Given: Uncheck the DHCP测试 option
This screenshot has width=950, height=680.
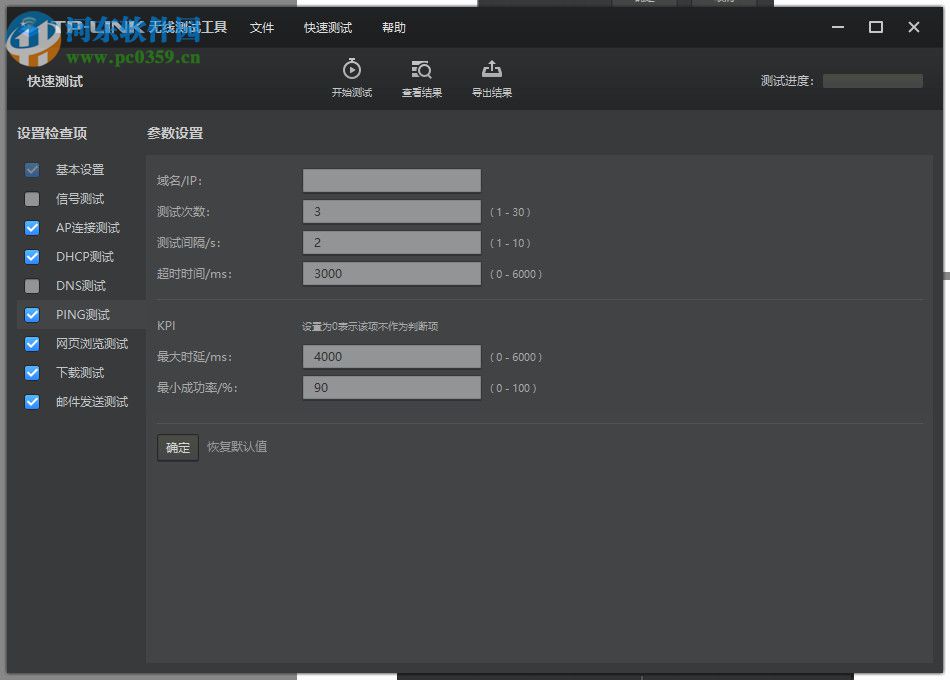Looking at the screenshot, I should 31,256.
